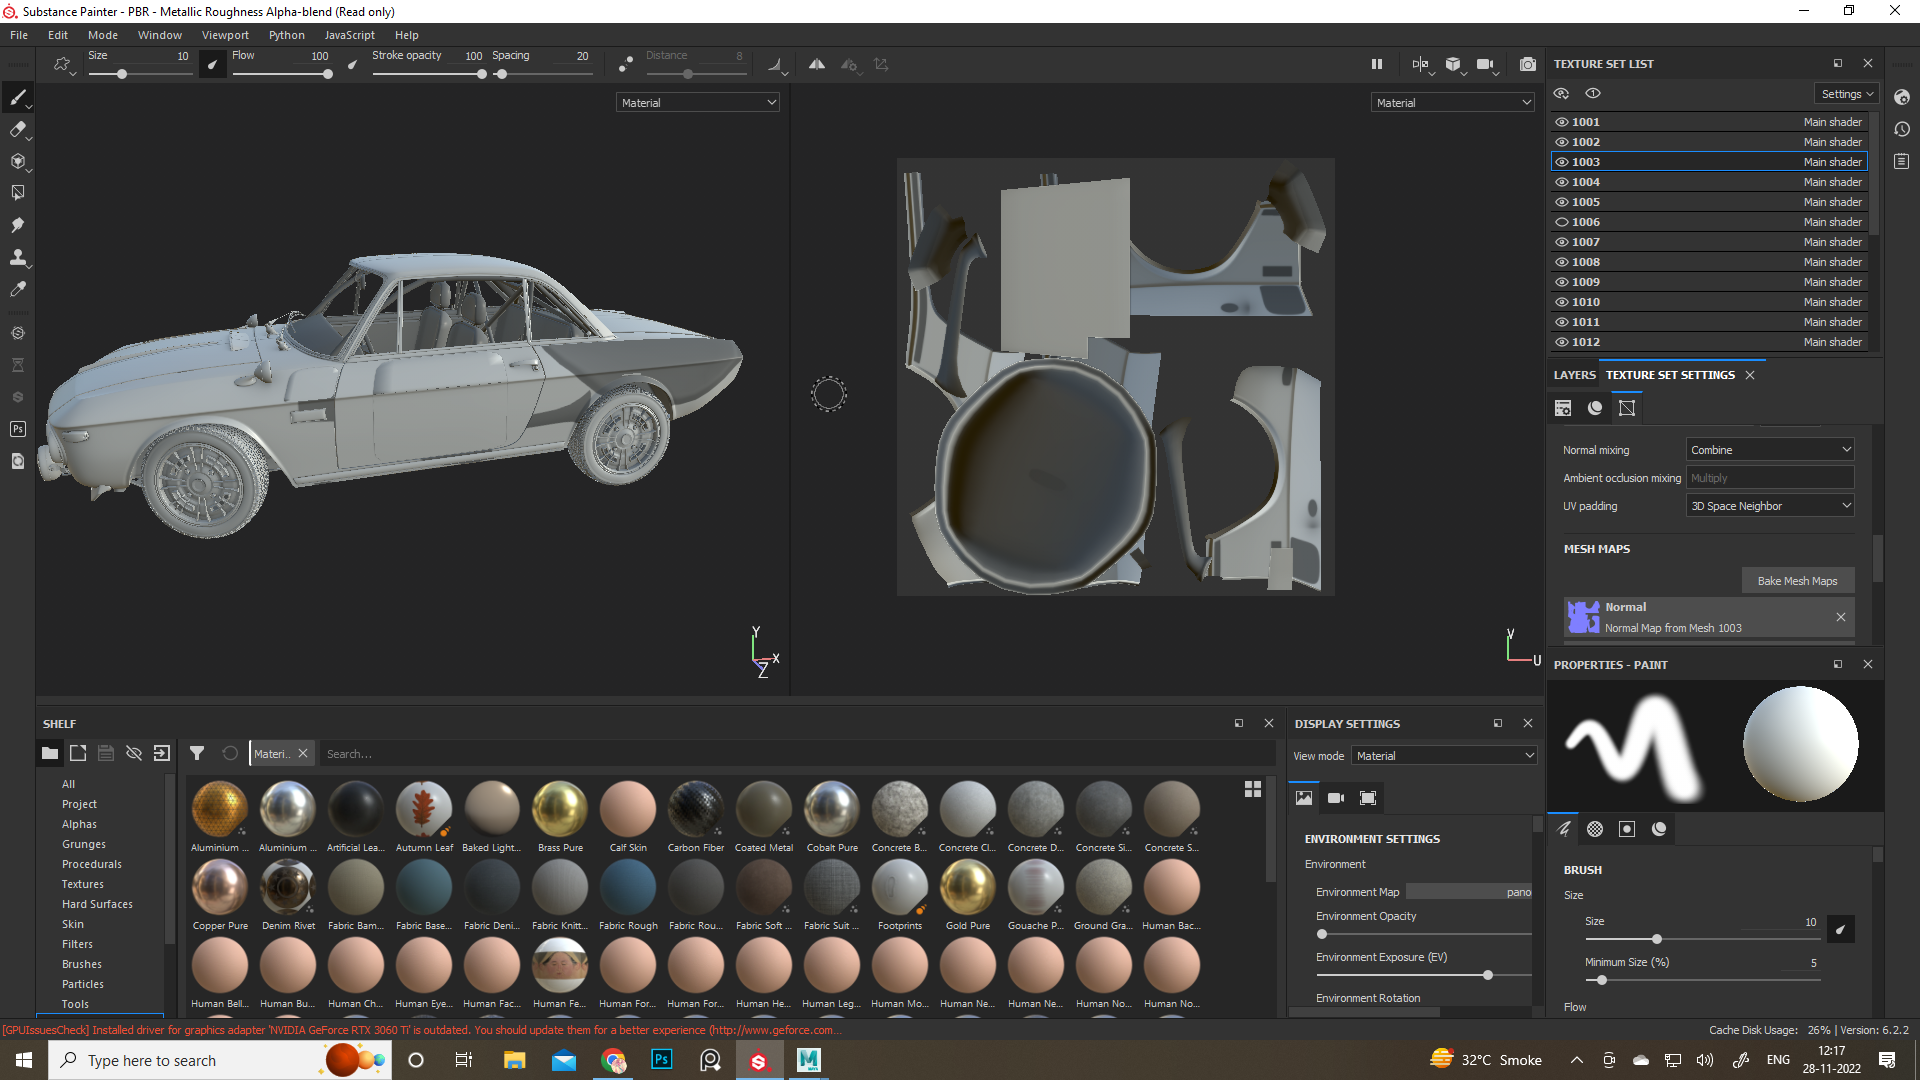Open Ambient occlusion mixing Multiply dropdown
The height and width of the screenshot is (1080, 1920).
tap(1770, 478)
